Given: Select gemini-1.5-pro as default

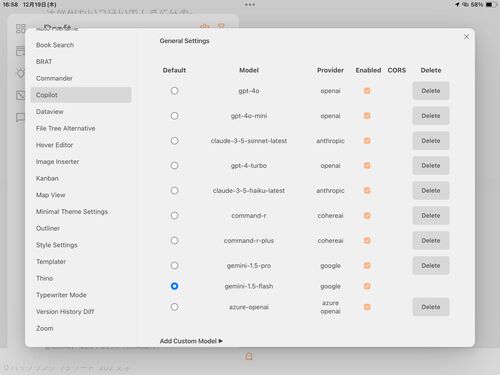Looking at the screenshot, I should [174, 265].
